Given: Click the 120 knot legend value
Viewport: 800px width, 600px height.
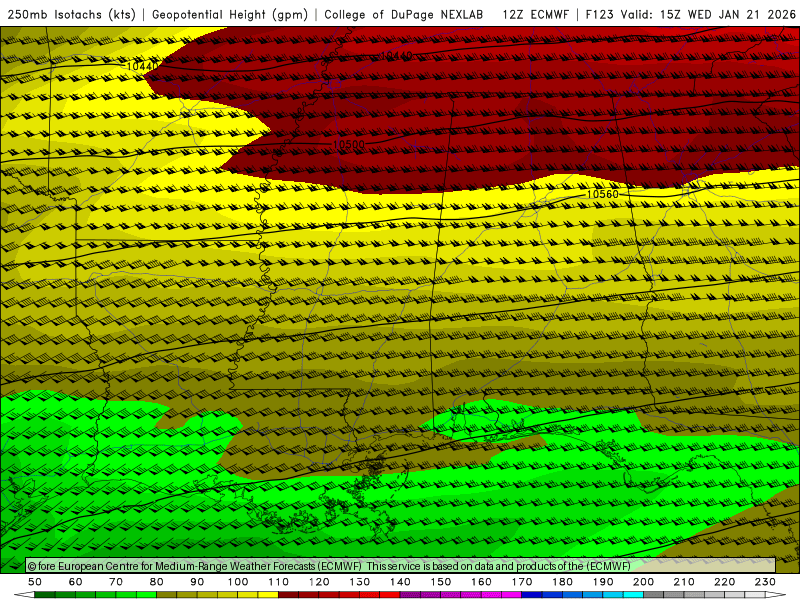Looking at the screenshot, I should point(319,582).
